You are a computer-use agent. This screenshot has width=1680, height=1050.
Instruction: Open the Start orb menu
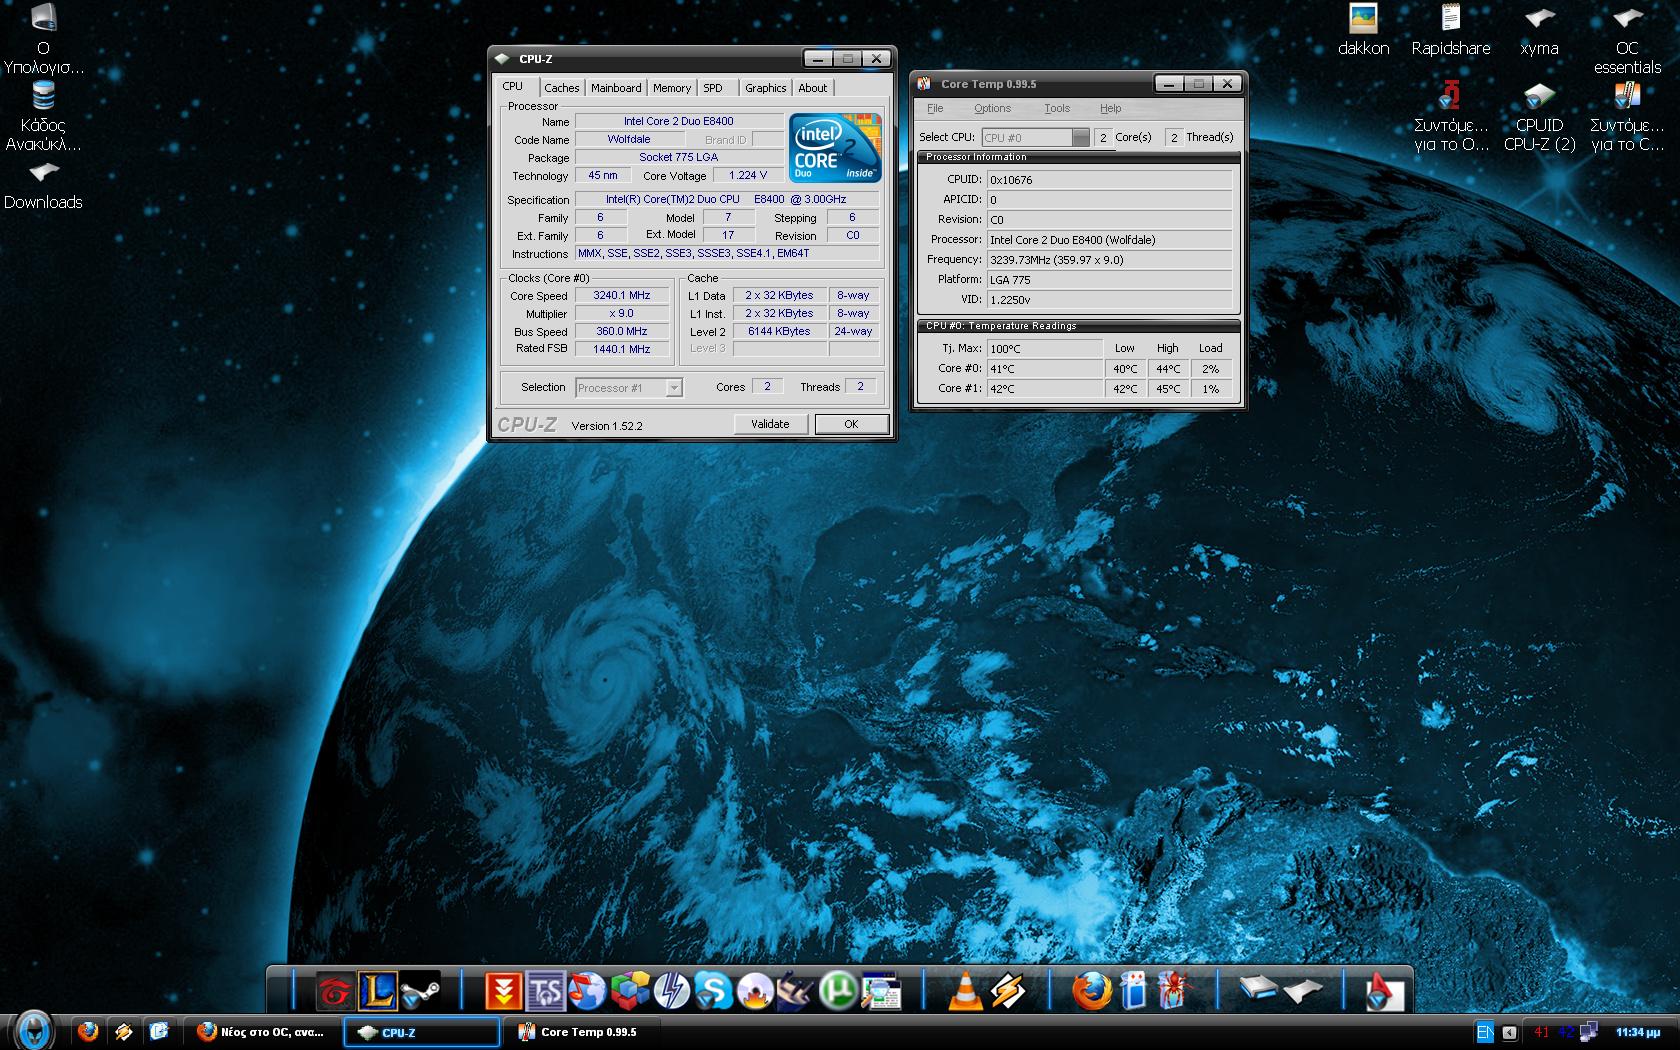[32, 1030]
